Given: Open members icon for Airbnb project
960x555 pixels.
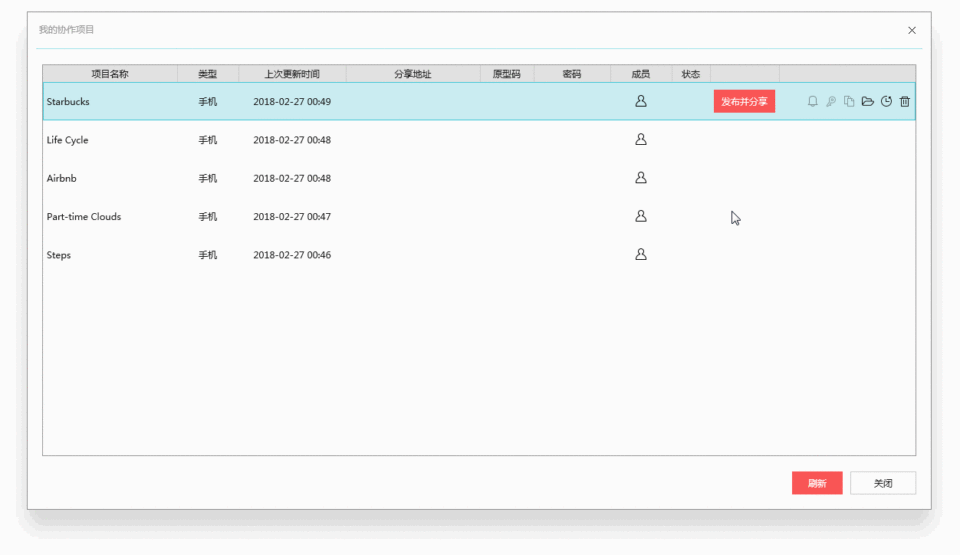Looking at the screenshot, I should [641, 178].
